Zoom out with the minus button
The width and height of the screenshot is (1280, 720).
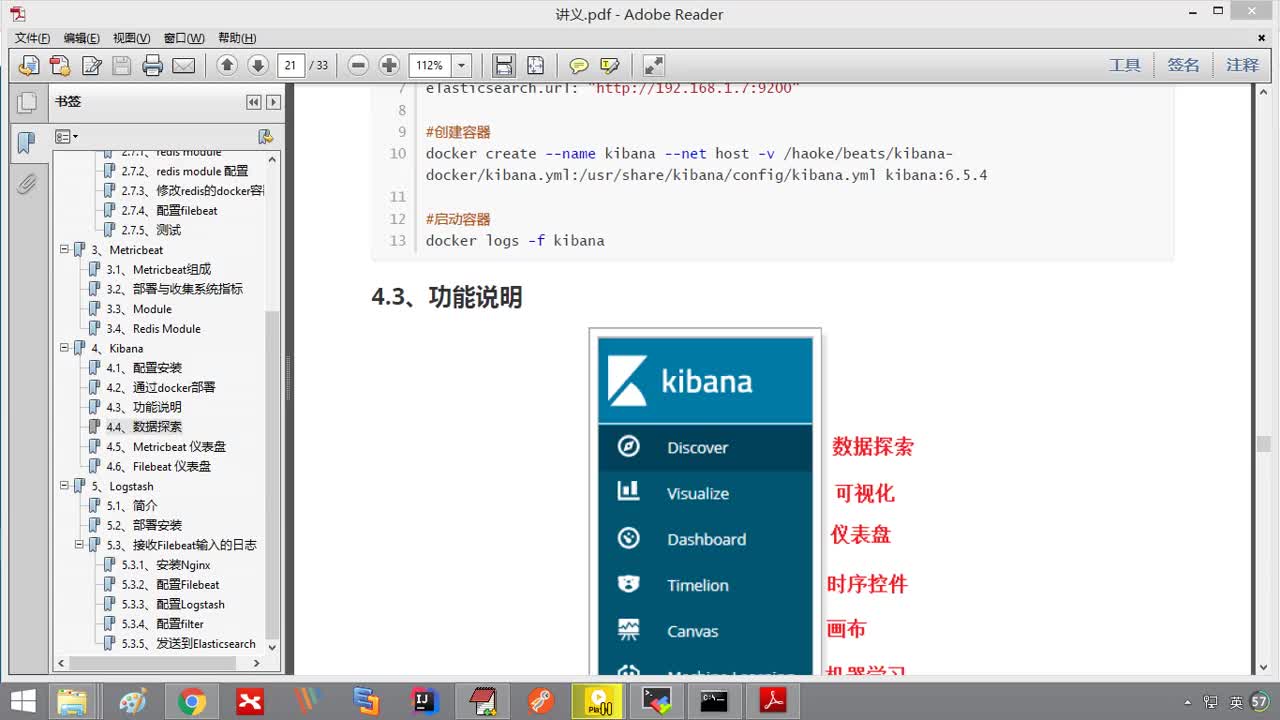click(358, 65)
